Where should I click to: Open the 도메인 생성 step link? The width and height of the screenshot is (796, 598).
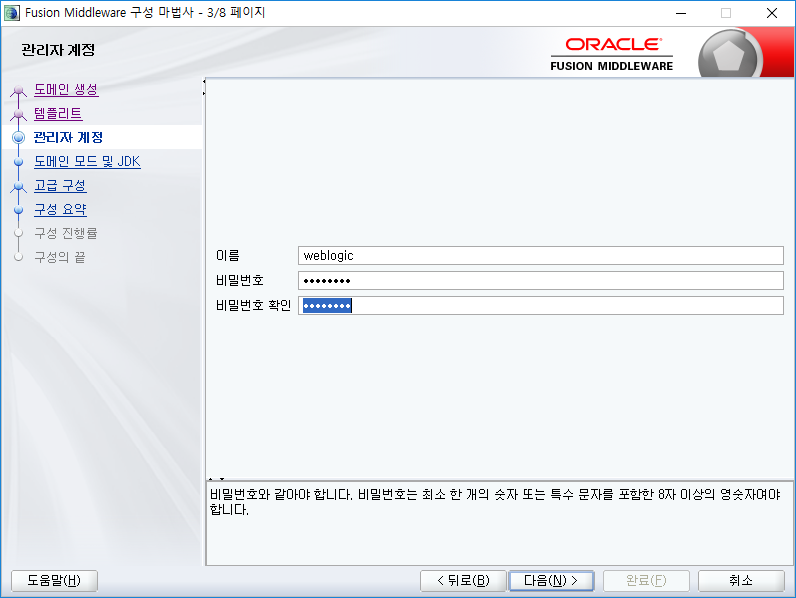(x=66, y=90)
